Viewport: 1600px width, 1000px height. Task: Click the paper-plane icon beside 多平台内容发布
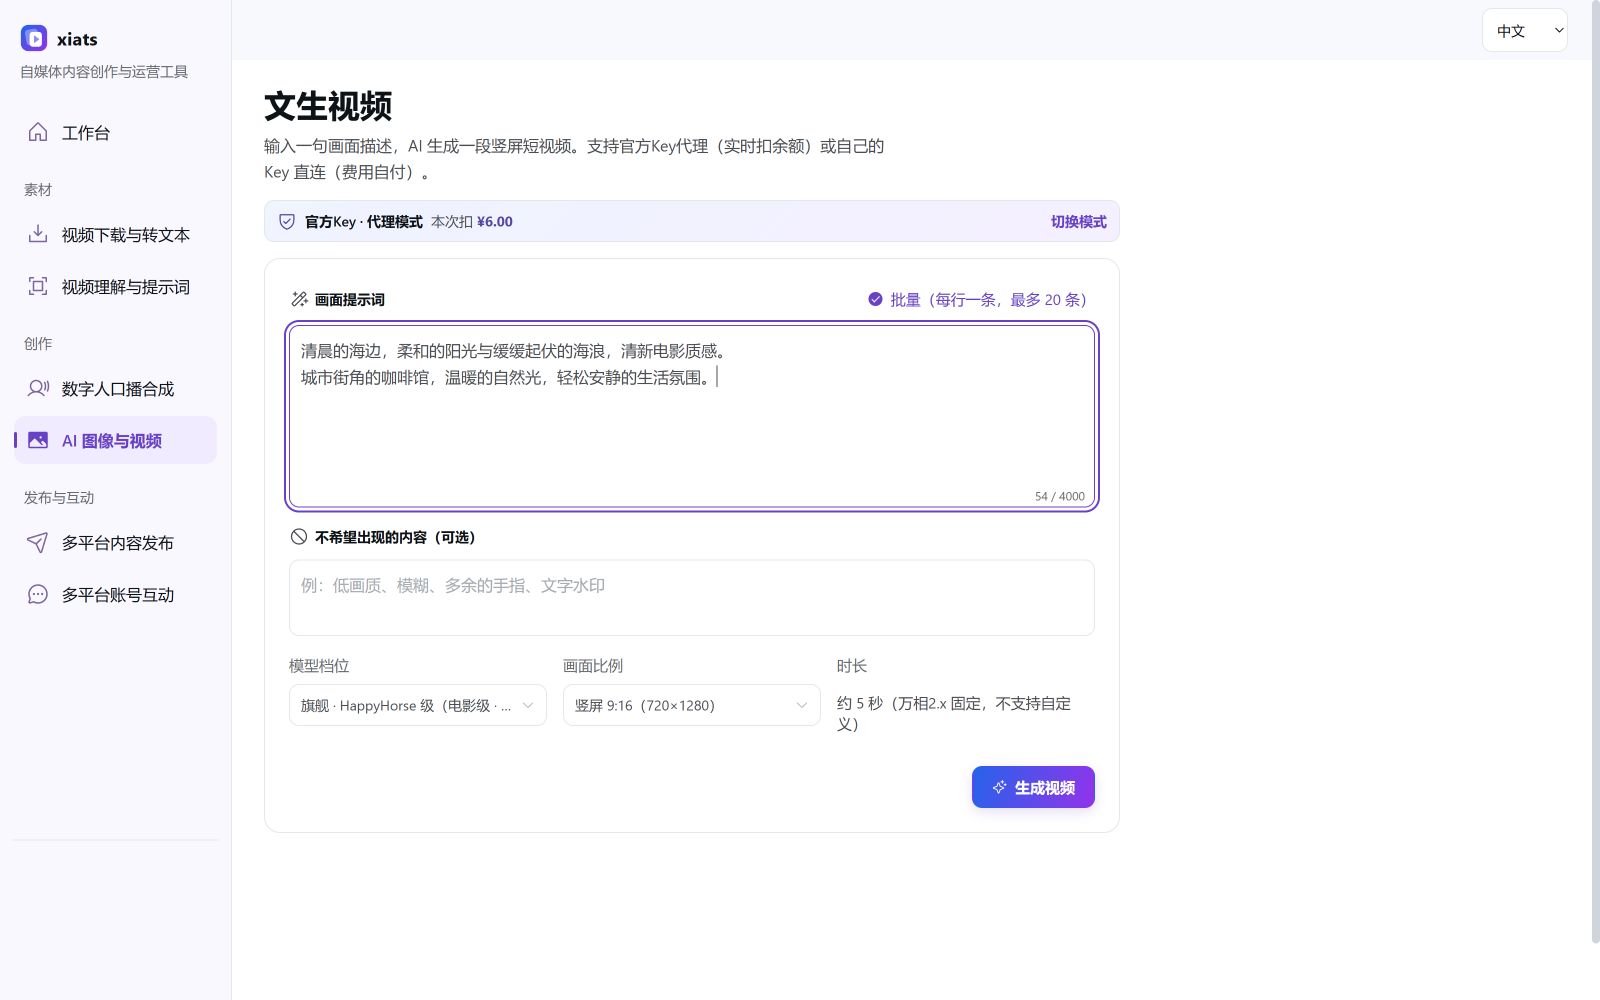click(x=38, y=542)
